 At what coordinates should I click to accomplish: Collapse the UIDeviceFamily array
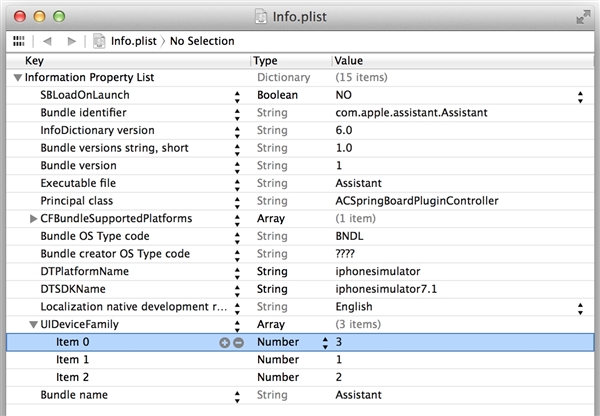point(33,325)
